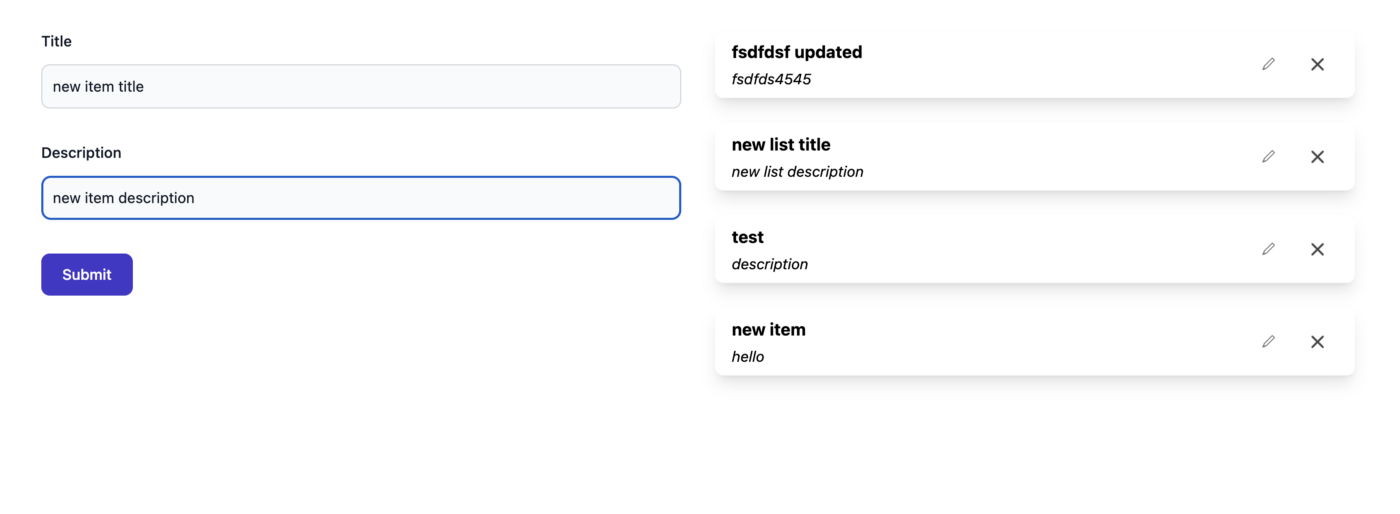Select the 'test' card title
1400x514 pixels.
tap(747, 237)
